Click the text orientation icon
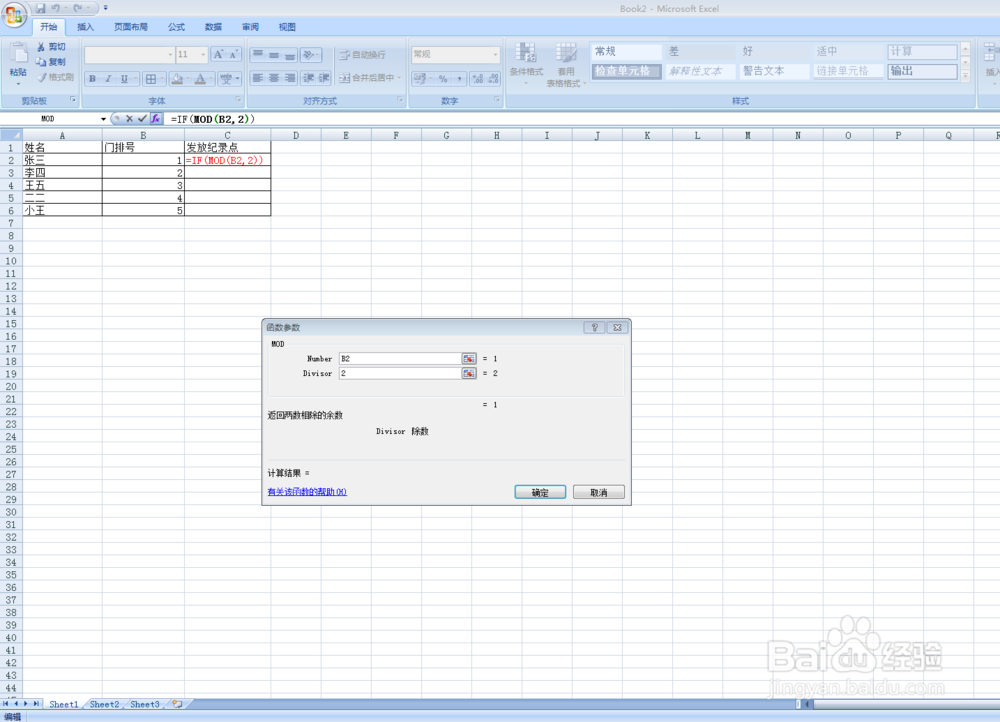This screenshot has width=1000, height=722. [311, 55]
